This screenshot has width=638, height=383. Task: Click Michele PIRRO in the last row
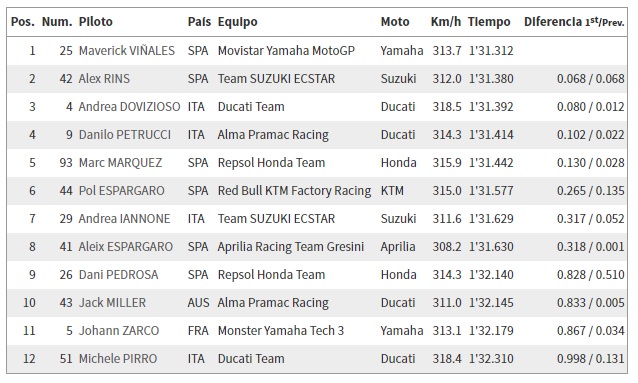pyautogui.click(x=118, y=359)
